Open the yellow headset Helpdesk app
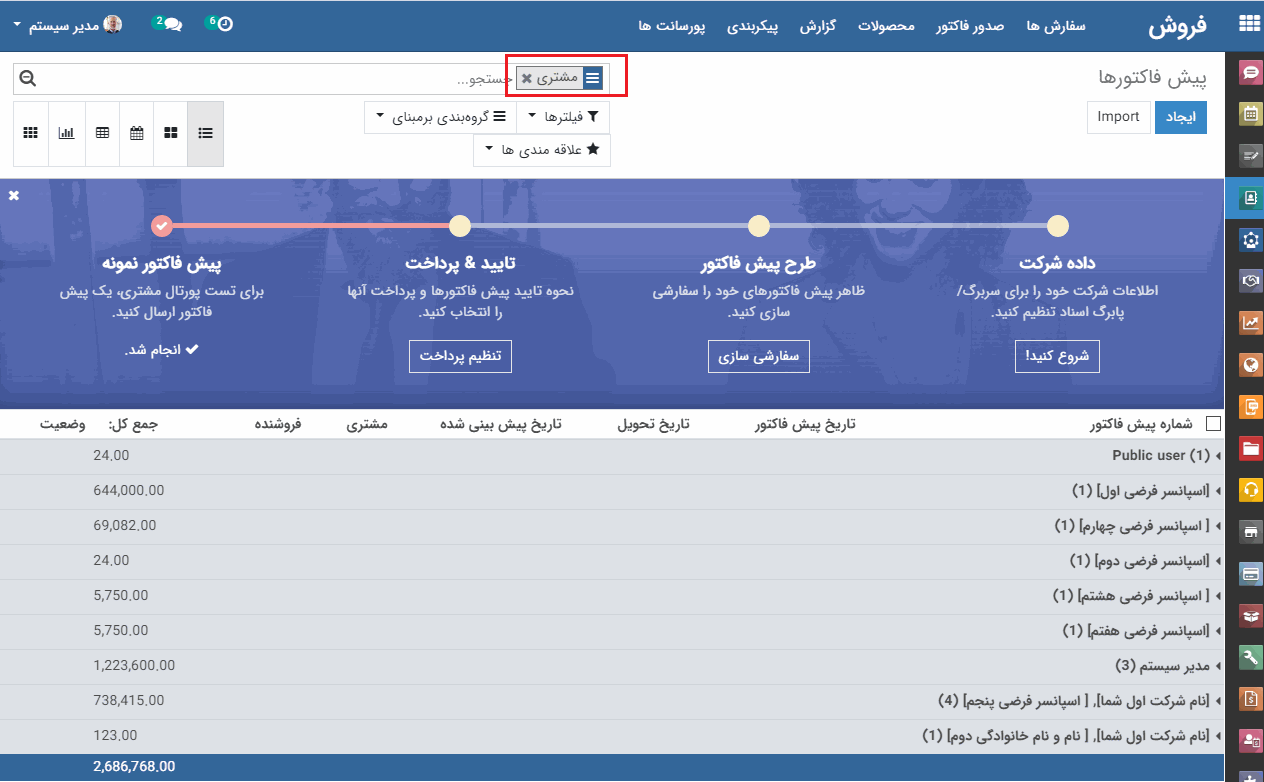This screenshot has height=782, width=1264. (x=1249, y=490)
